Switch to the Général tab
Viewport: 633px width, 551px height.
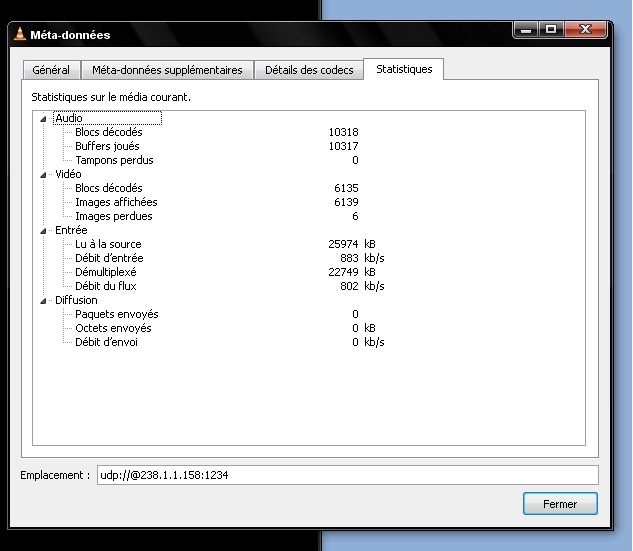(51, 70)
